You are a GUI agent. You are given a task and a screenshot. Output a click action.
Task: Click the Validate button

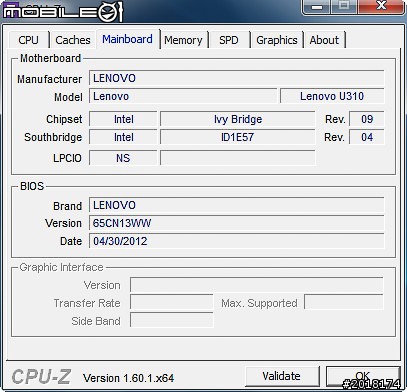[281, 376]
